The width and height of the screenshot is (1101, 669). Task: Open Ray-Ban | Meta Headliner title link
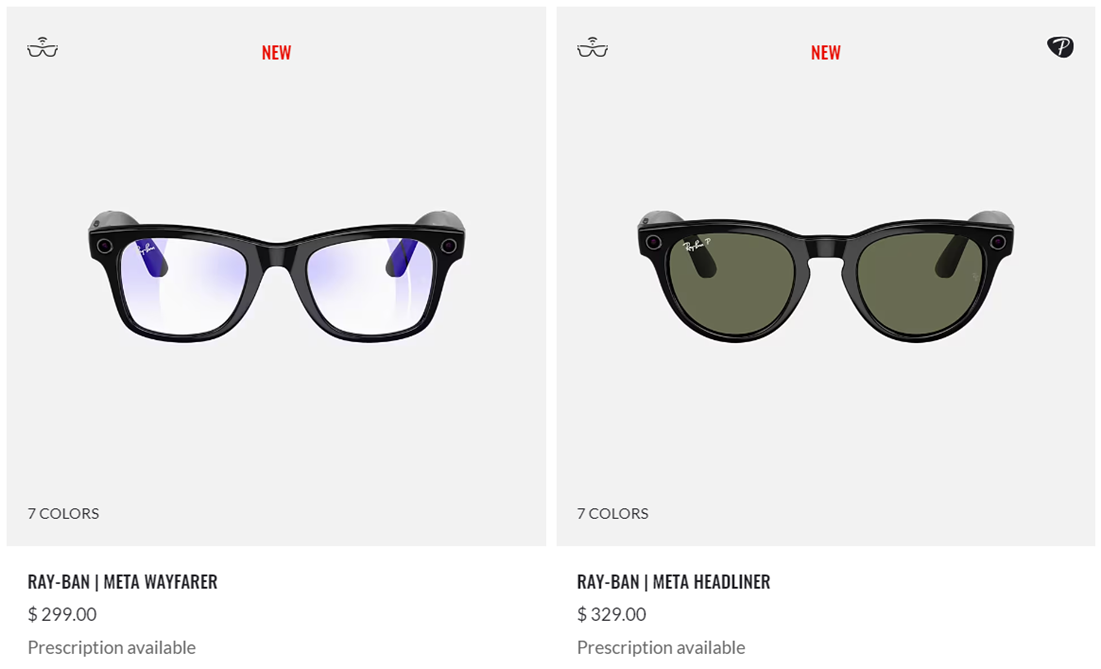[x=673, y=581]
